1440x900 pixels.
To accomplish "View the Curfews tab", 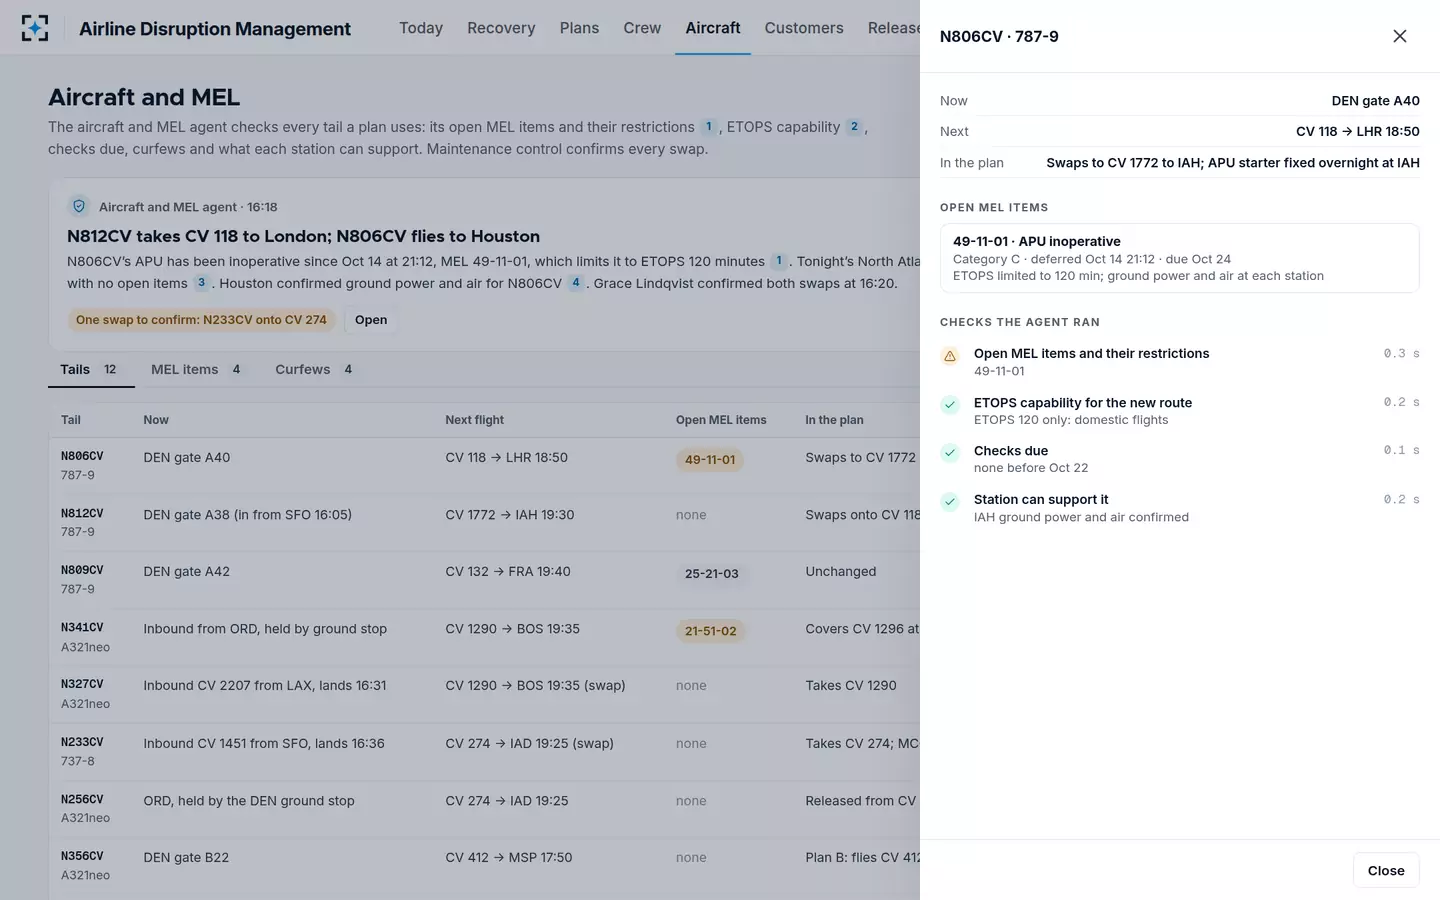I will (x=314, y=370).
